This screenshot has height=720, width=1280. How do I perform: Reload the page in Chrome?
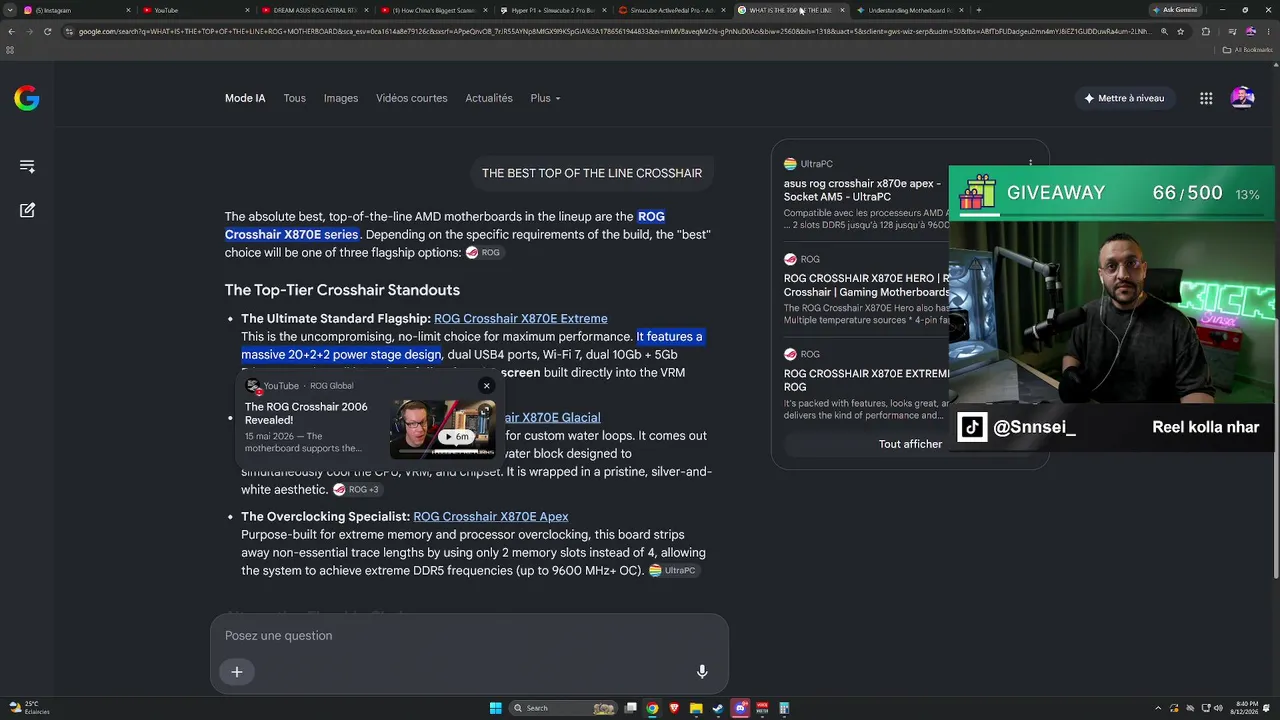47,32
